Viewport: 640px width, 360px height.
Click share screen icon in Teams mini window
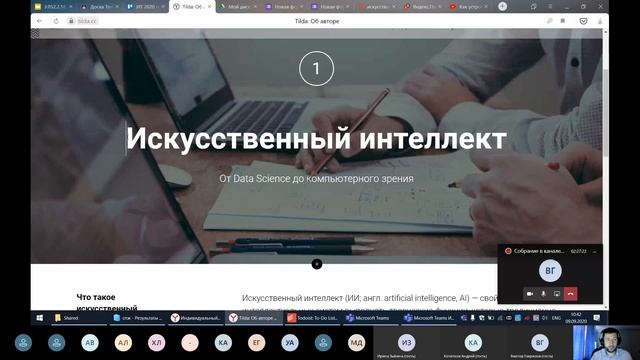click(x=557, y=294)
